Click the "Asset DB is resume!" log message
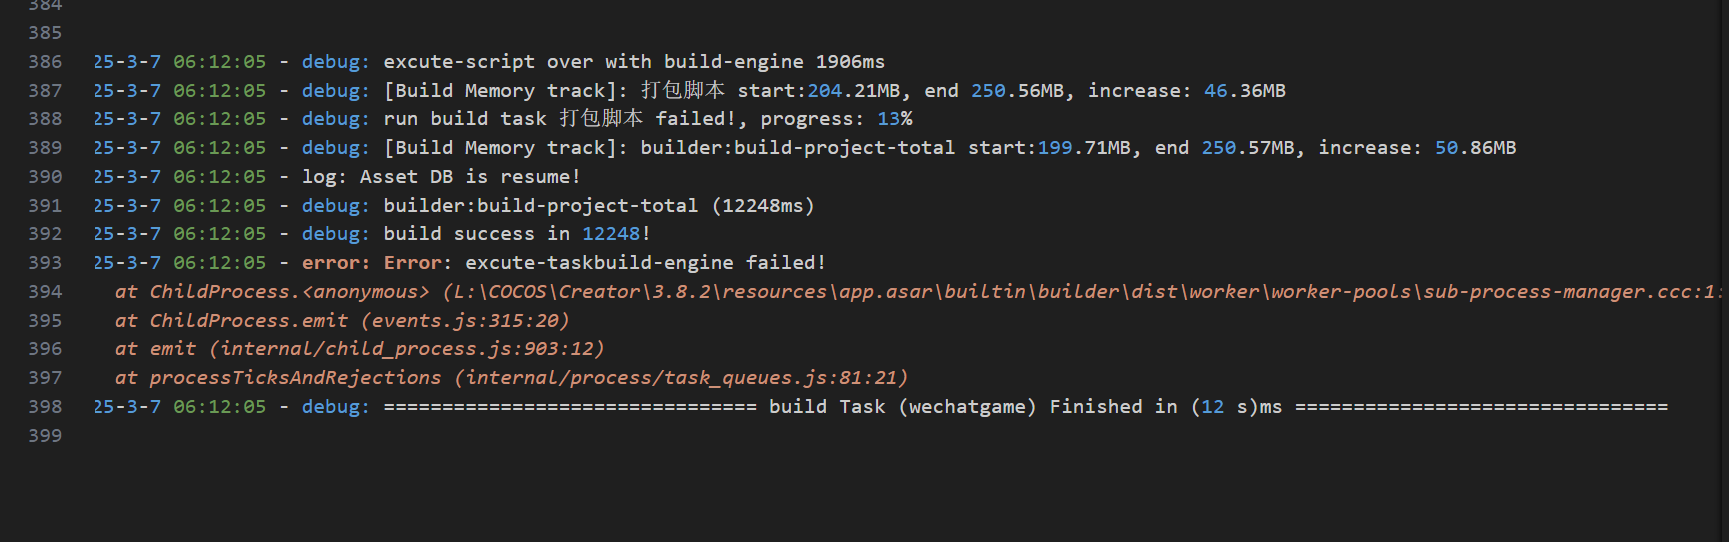1729x542 pixels. coord(470,177)
